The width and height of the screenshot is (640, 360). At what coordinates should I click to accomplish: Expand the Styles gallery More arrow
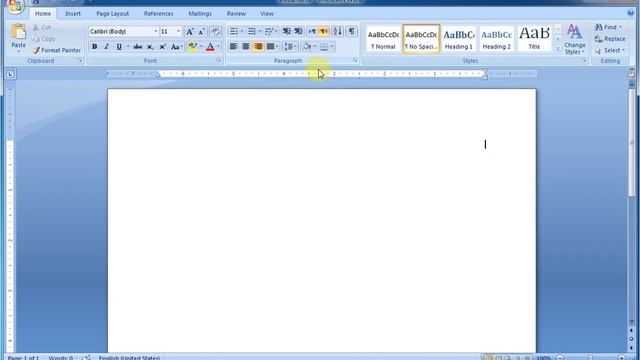pos(558,49)
